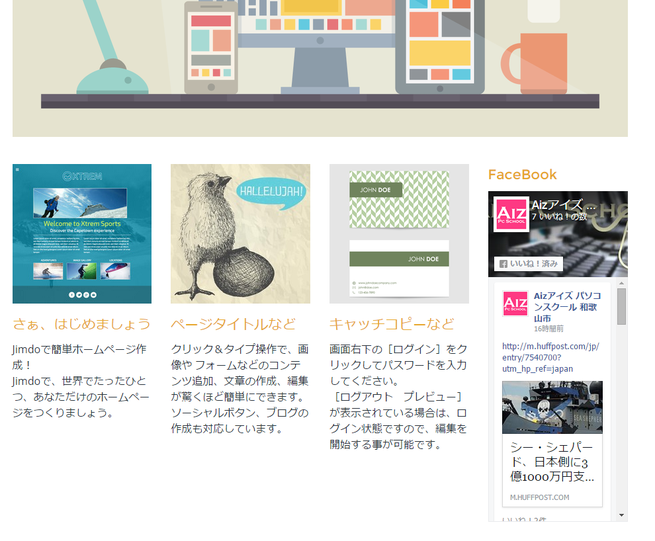Click the Facebook widget scroll up arrow
This screenshot has height=541, width=655.
point(622,283)
